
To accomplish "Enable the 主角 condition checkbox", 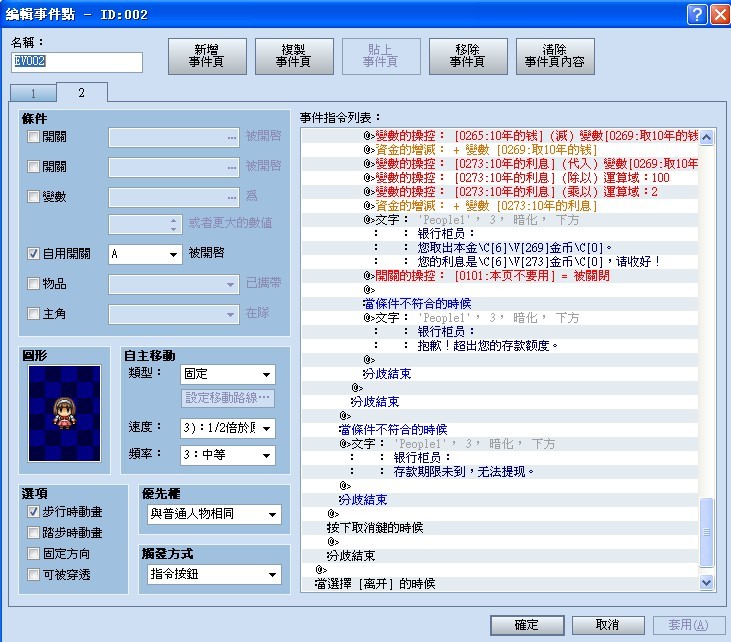I will (x=33, y=313).
